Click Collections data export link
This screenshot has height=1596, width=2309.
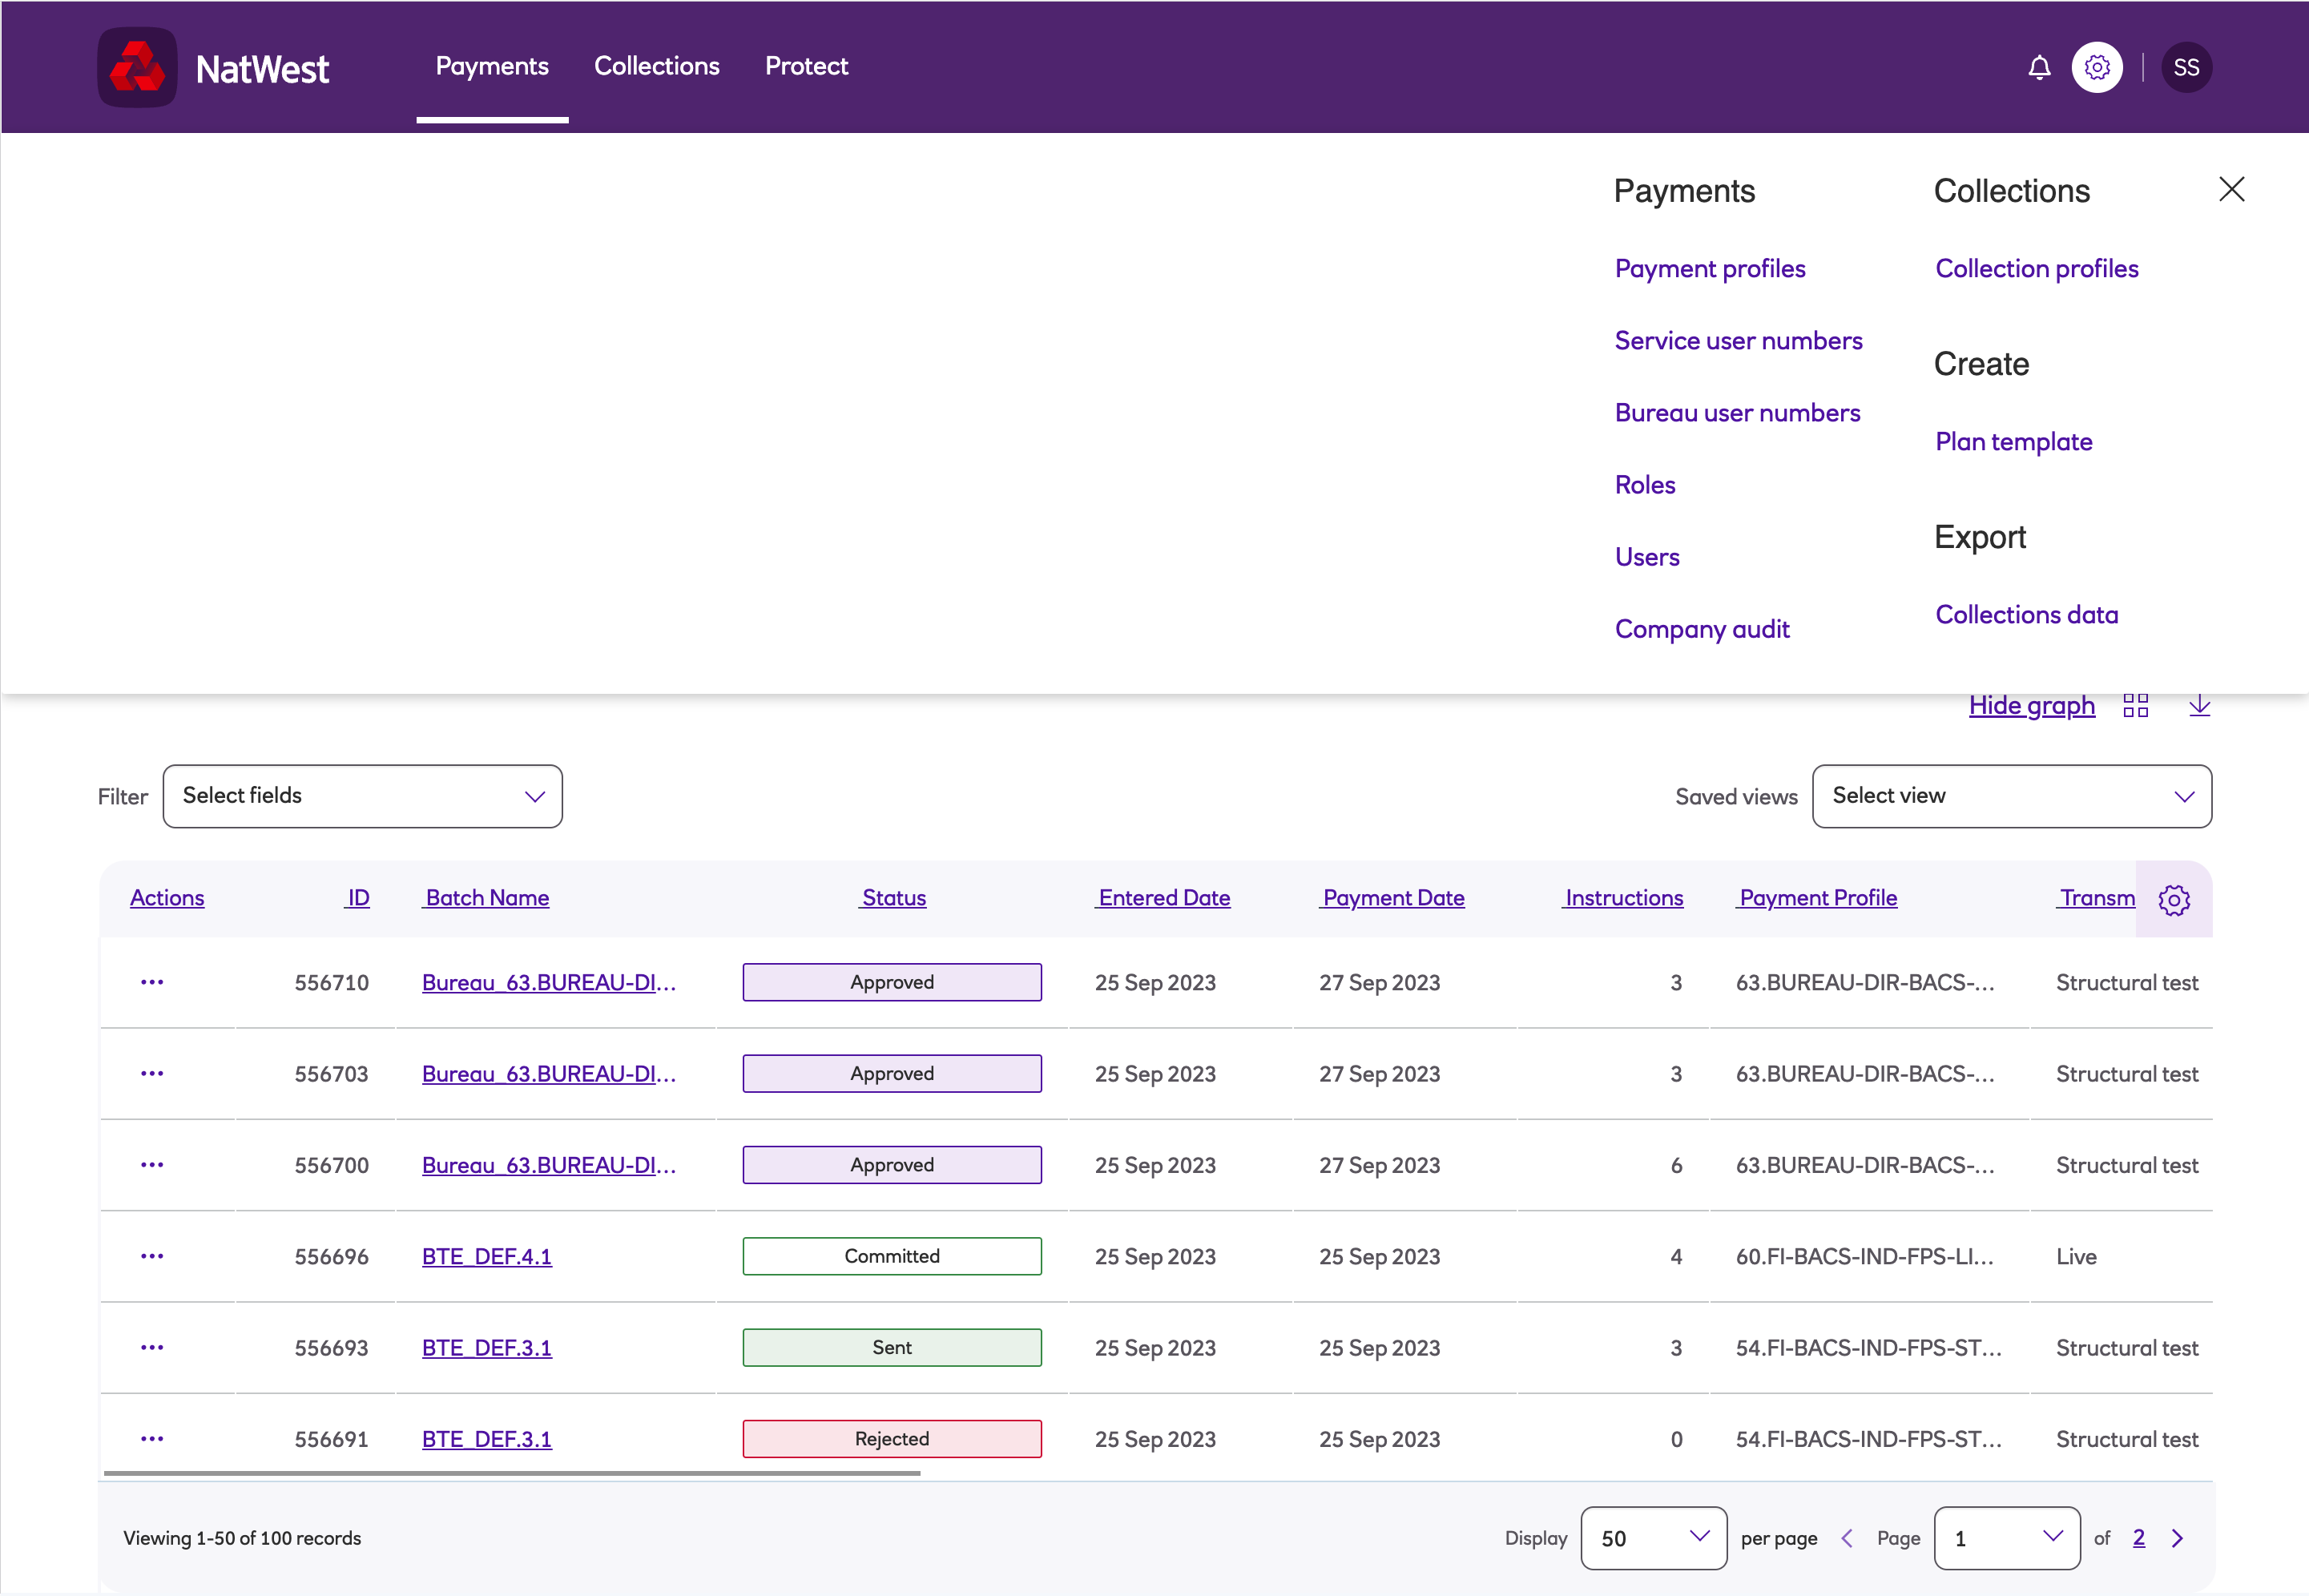(2026, 614)
